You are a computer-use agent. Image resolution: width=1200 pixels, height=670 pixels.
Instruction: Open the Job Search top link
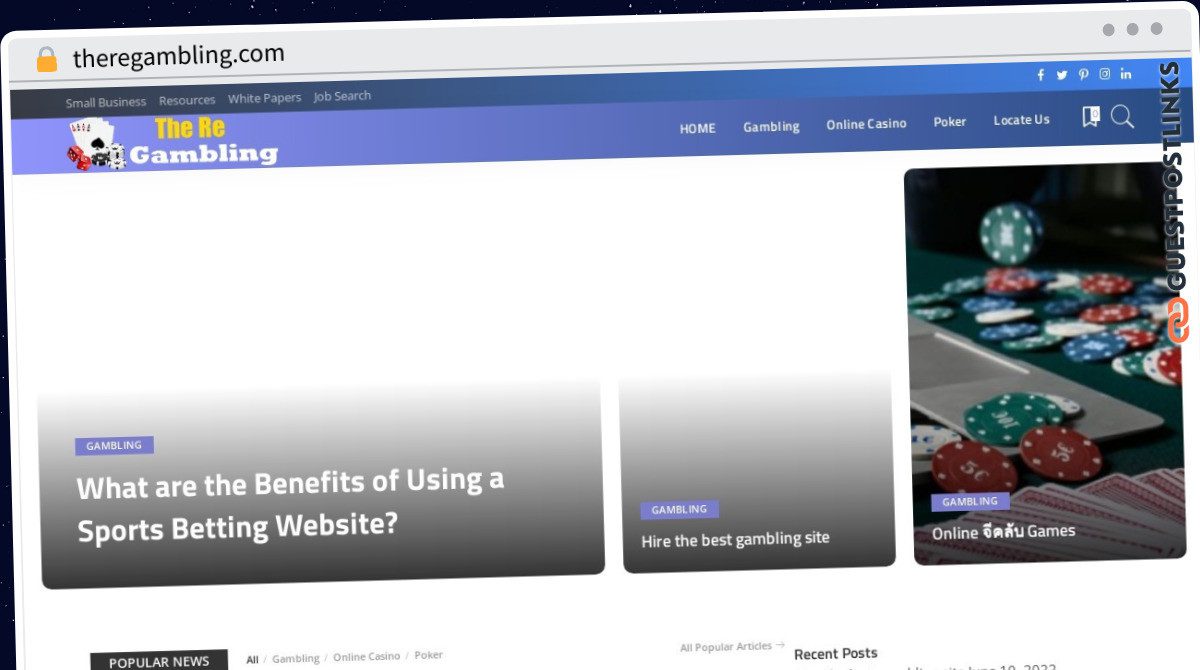[x=342, y=96]
